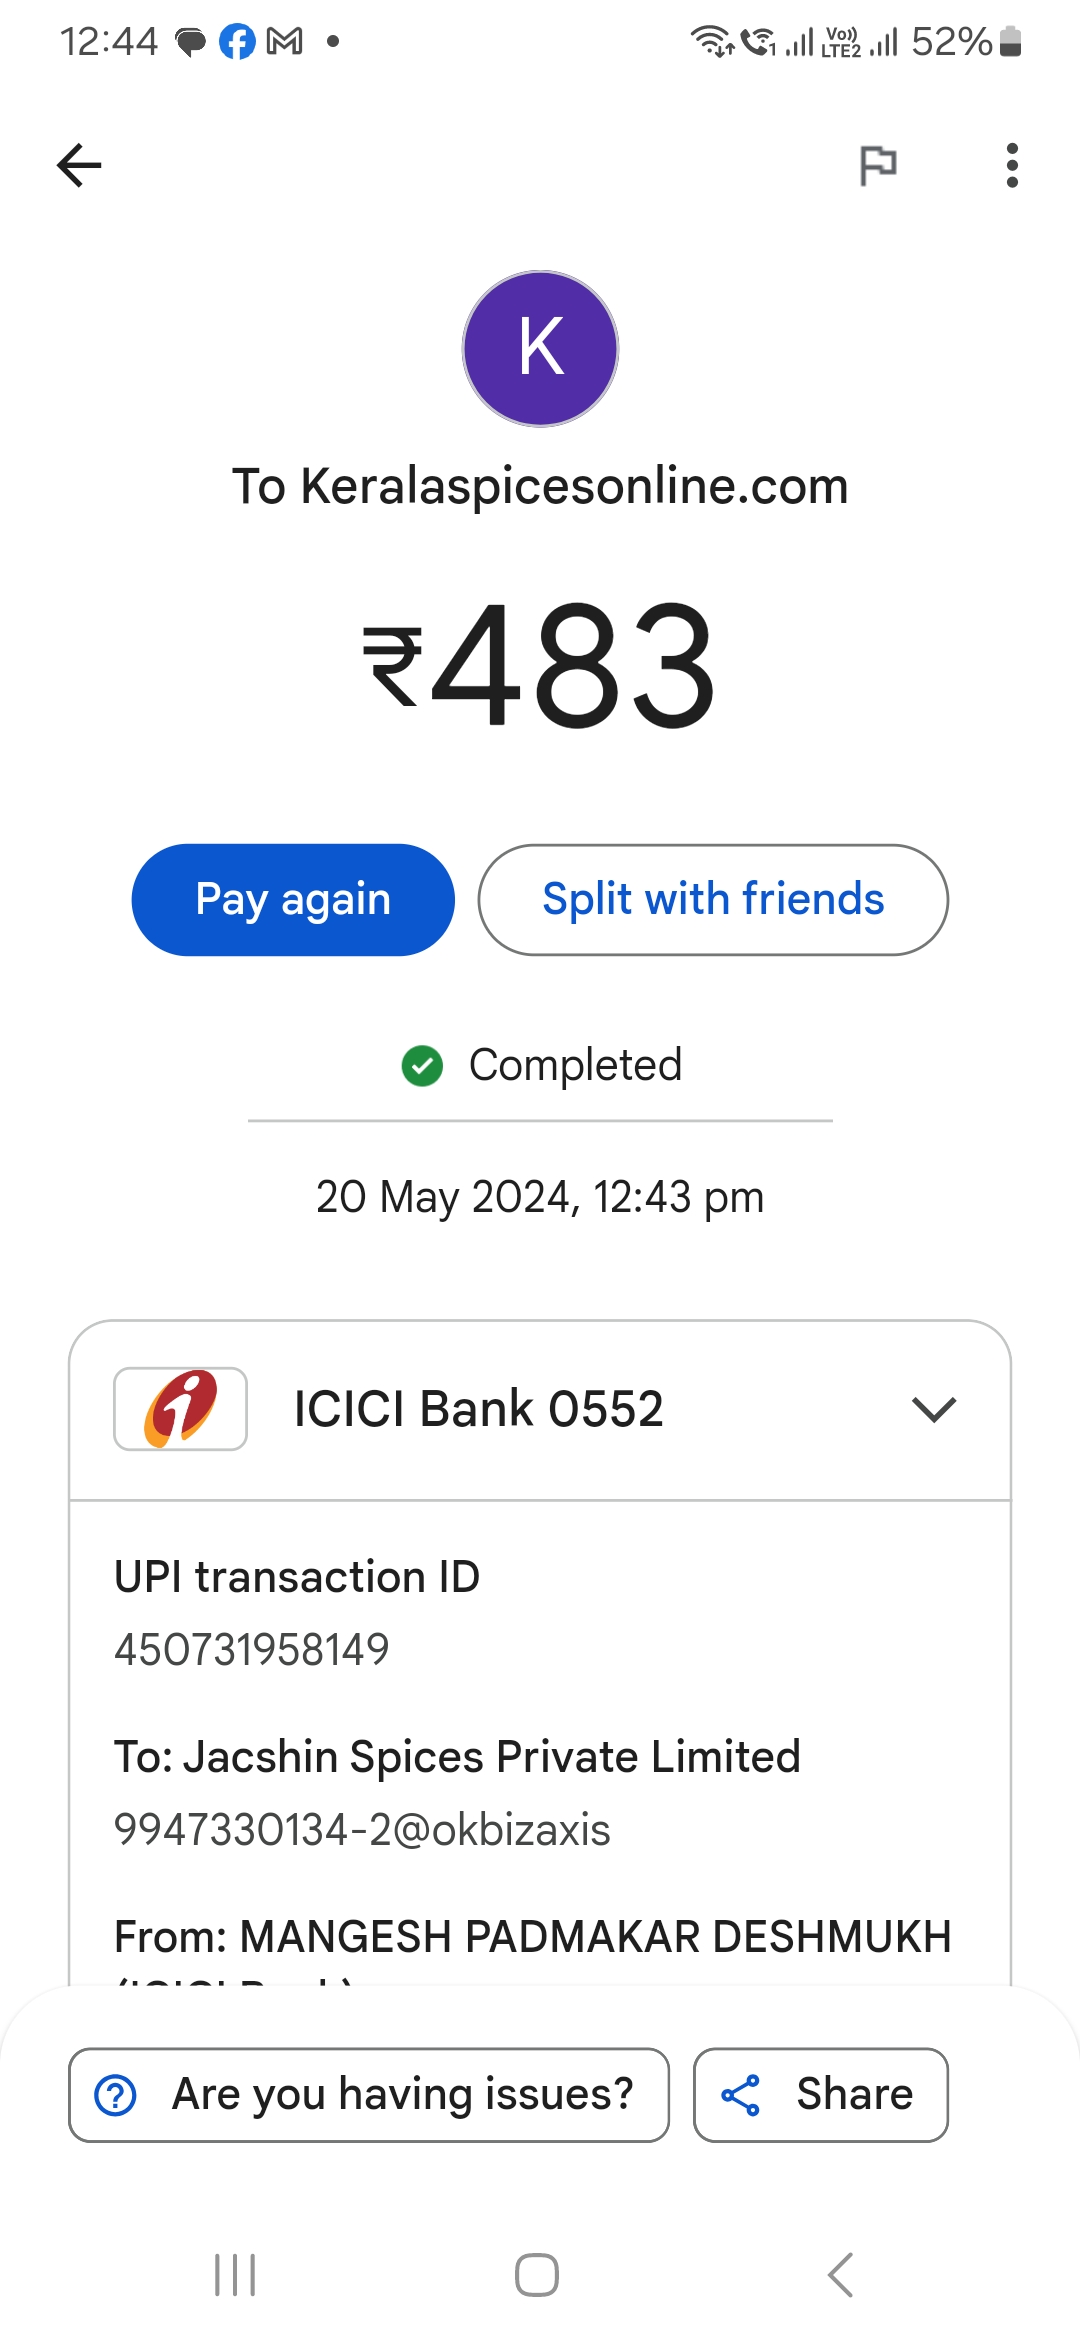Open Are you having issues help
This screenshot has width=1080, height=2340.
pos(402,2095)
